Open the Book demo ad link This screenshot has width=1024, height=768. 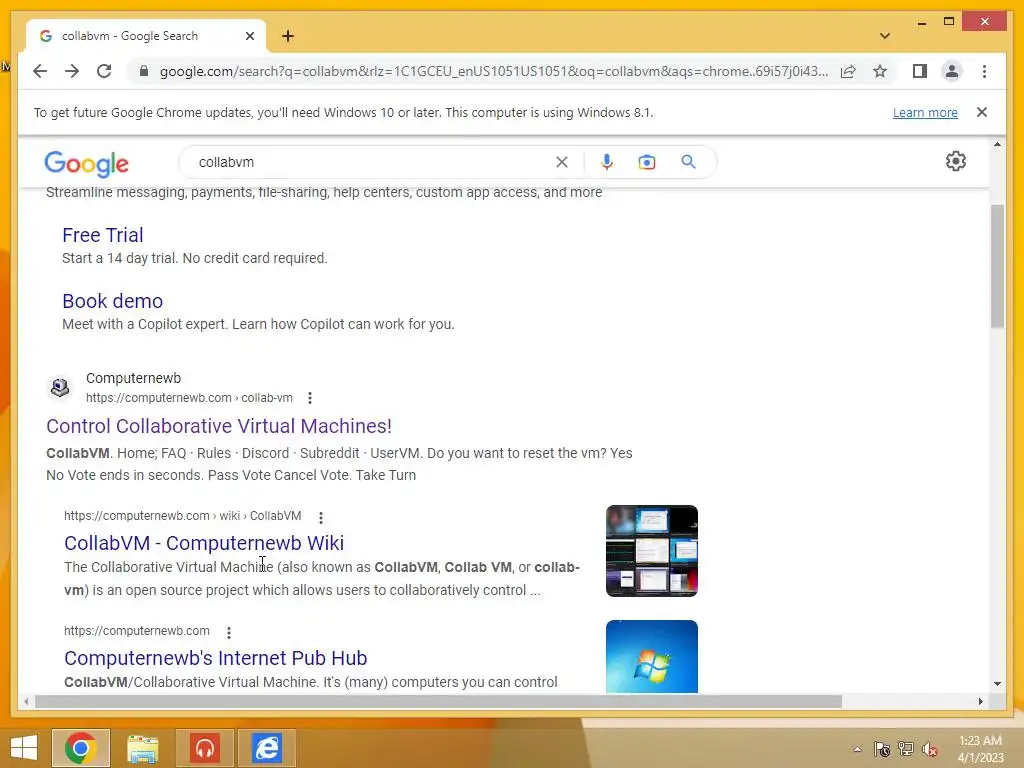click(x=112, y=301)
